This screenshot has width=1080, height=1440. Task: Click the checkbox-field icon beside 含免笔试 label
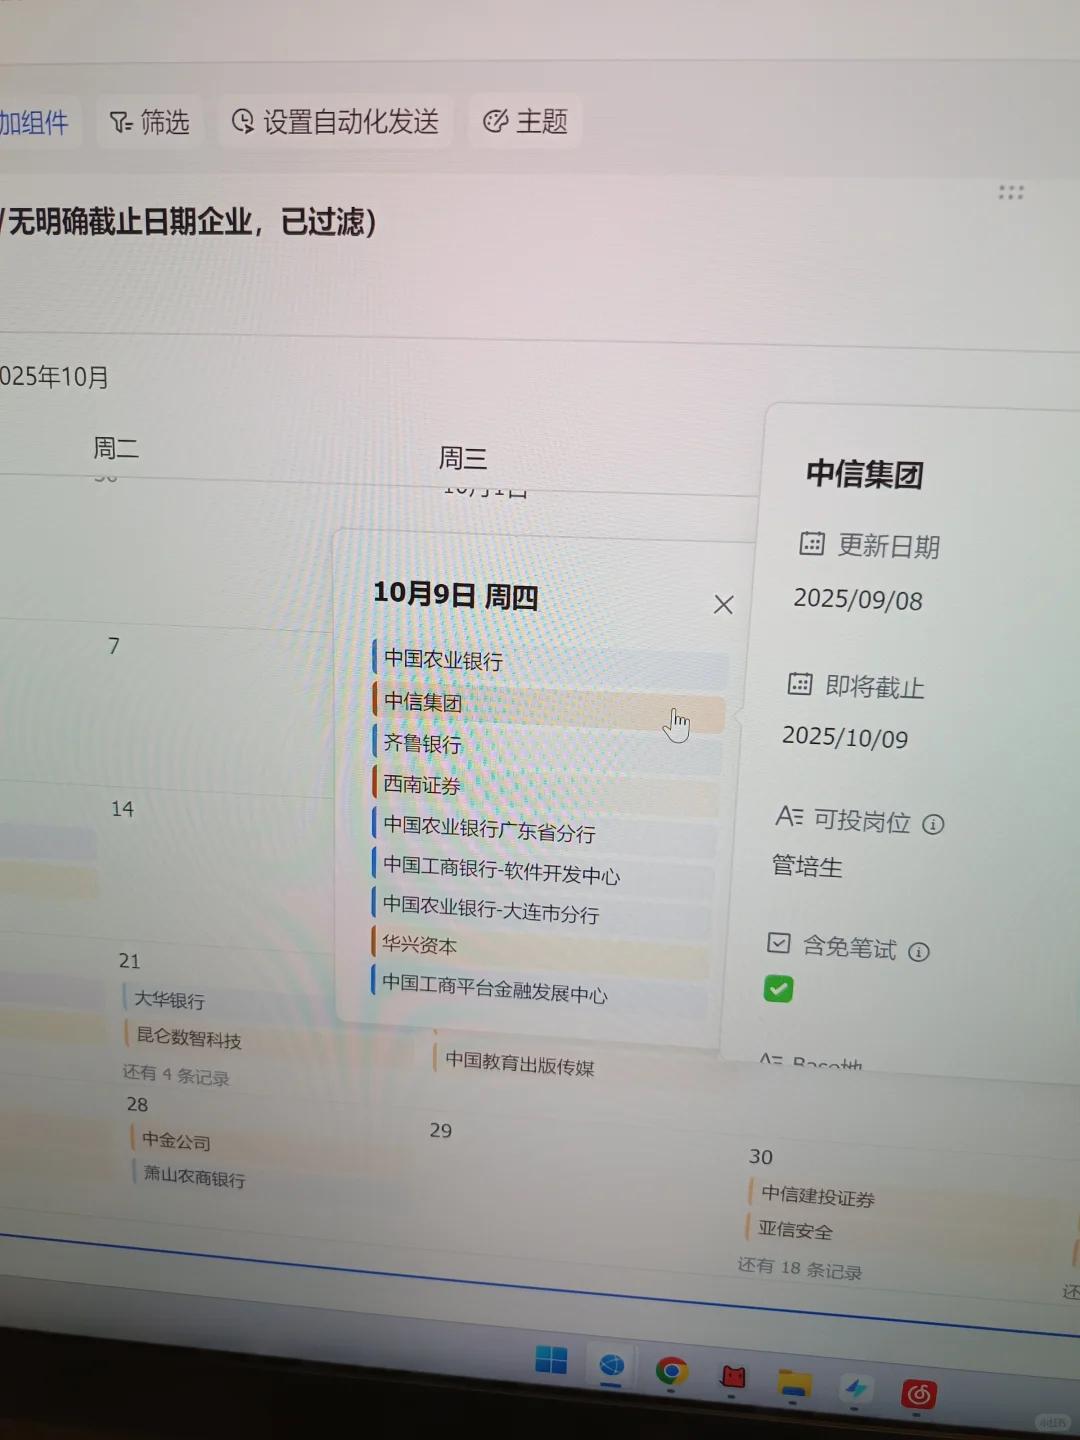coord(778,943)
